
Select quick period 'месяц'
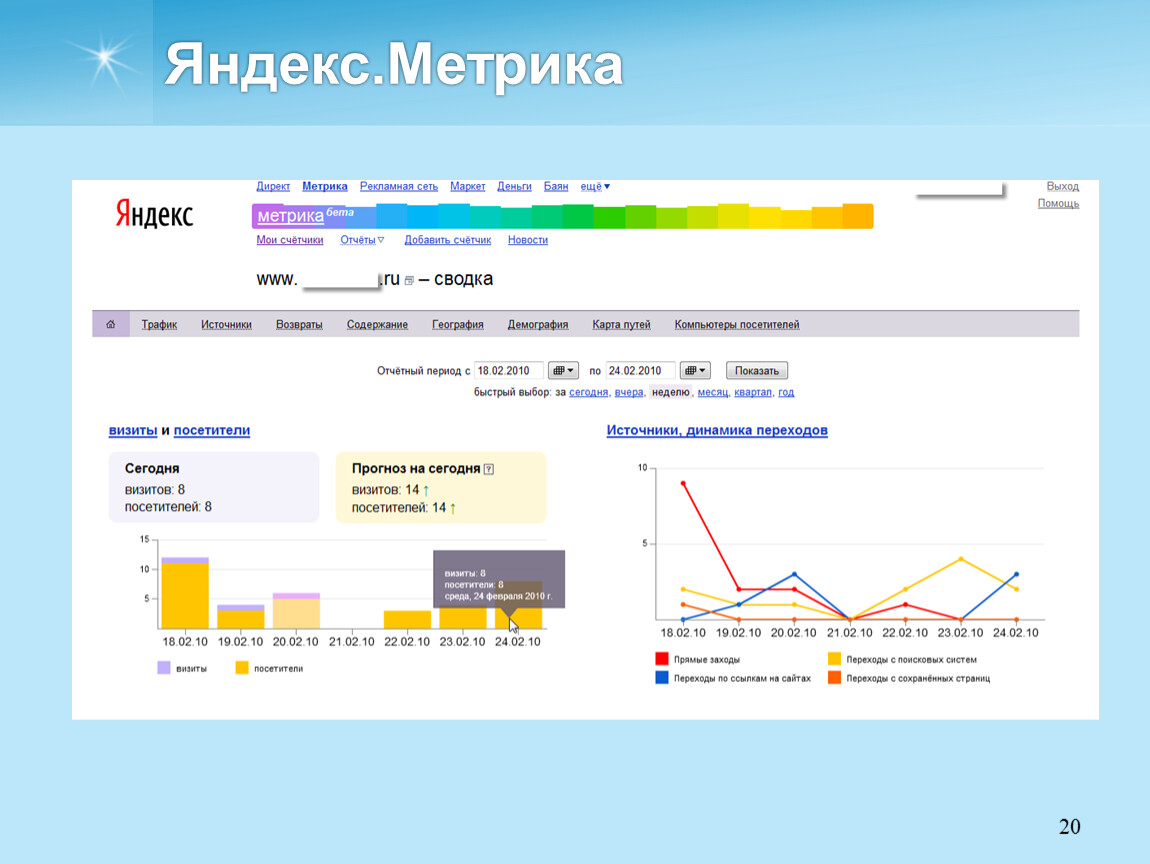click(712, 392)
